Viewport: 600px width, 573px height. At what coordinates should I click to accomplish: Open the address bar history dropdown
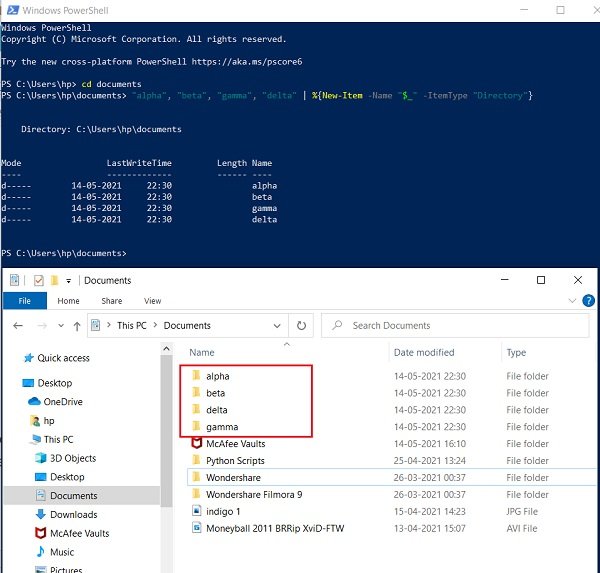277,326
